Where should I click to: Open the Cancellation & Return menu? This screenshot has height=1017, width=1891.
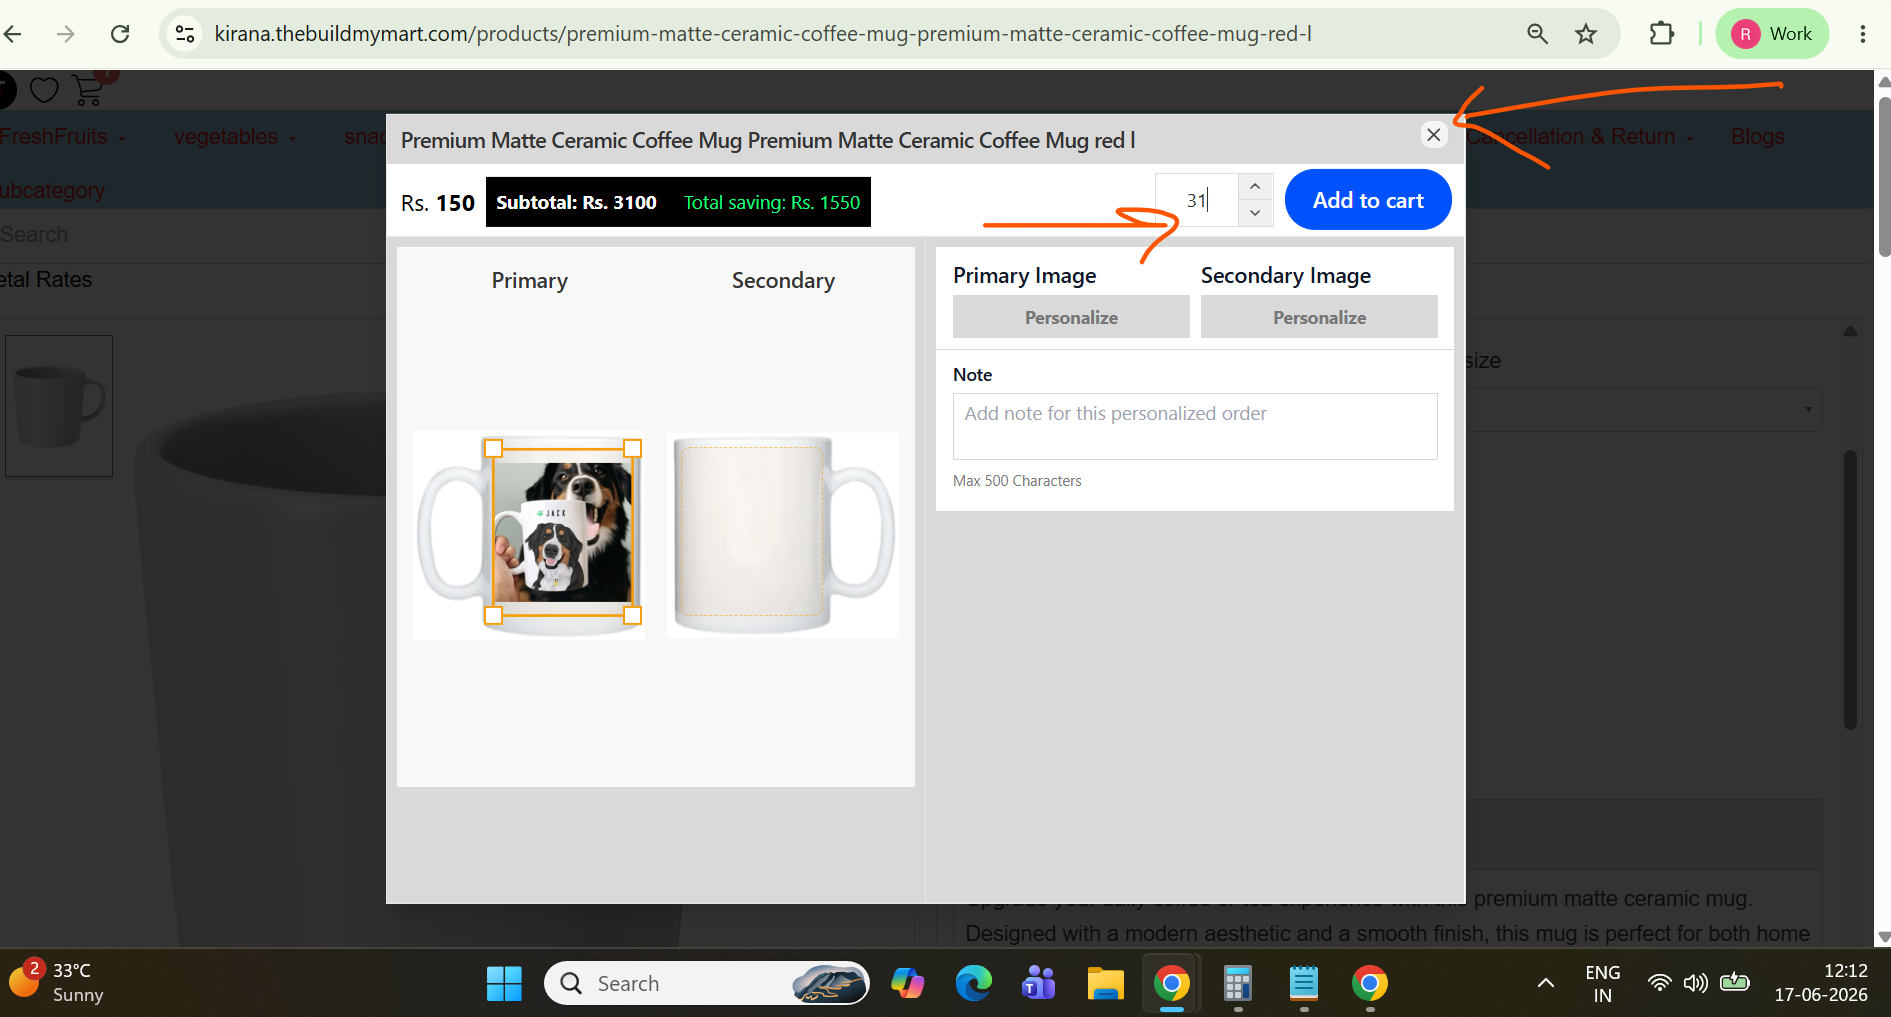(1580, 137)
